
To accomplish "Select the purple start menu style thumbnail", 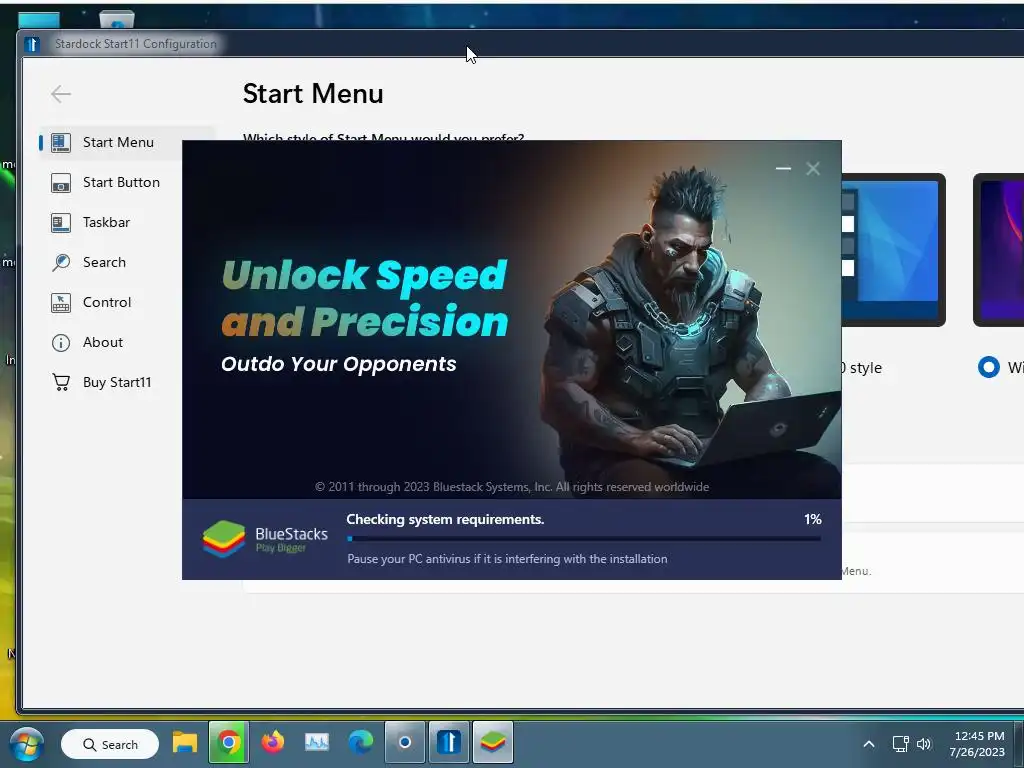I will pyautogui.click(x=999, y=249).
